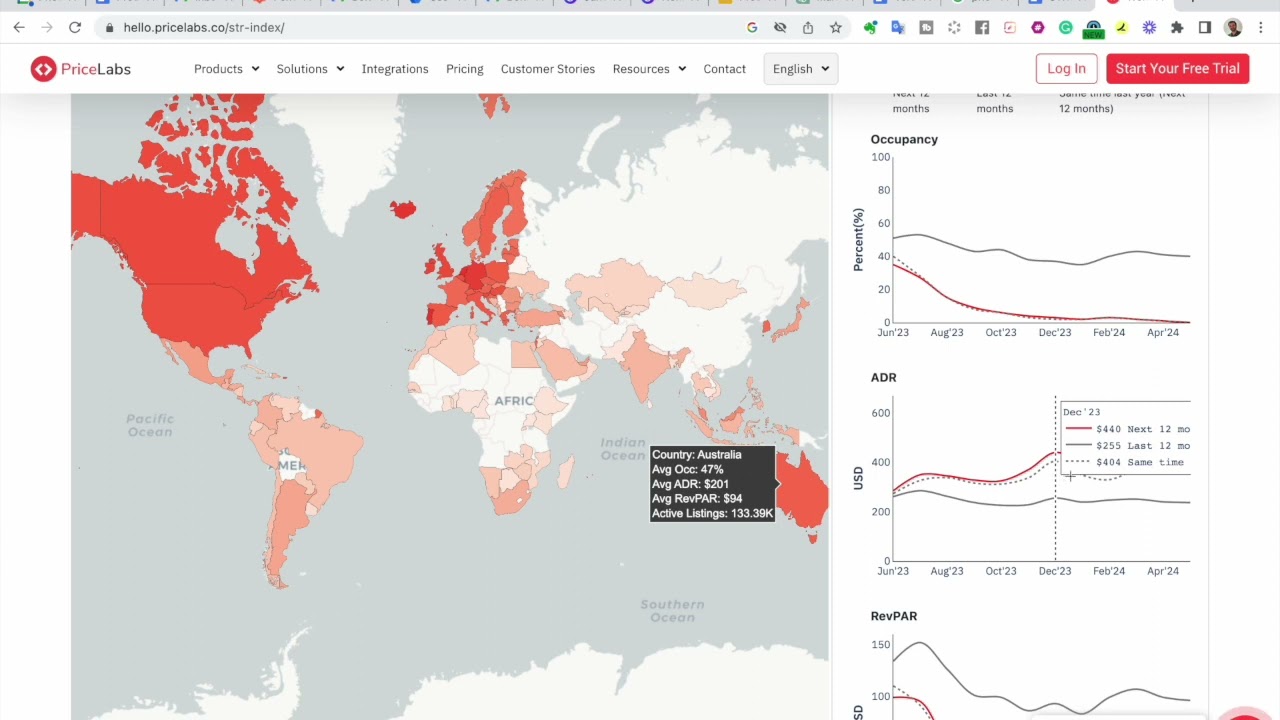Click the extension with NEW badge
This screenshot has height=720, width=1280.
(1093, 29)
